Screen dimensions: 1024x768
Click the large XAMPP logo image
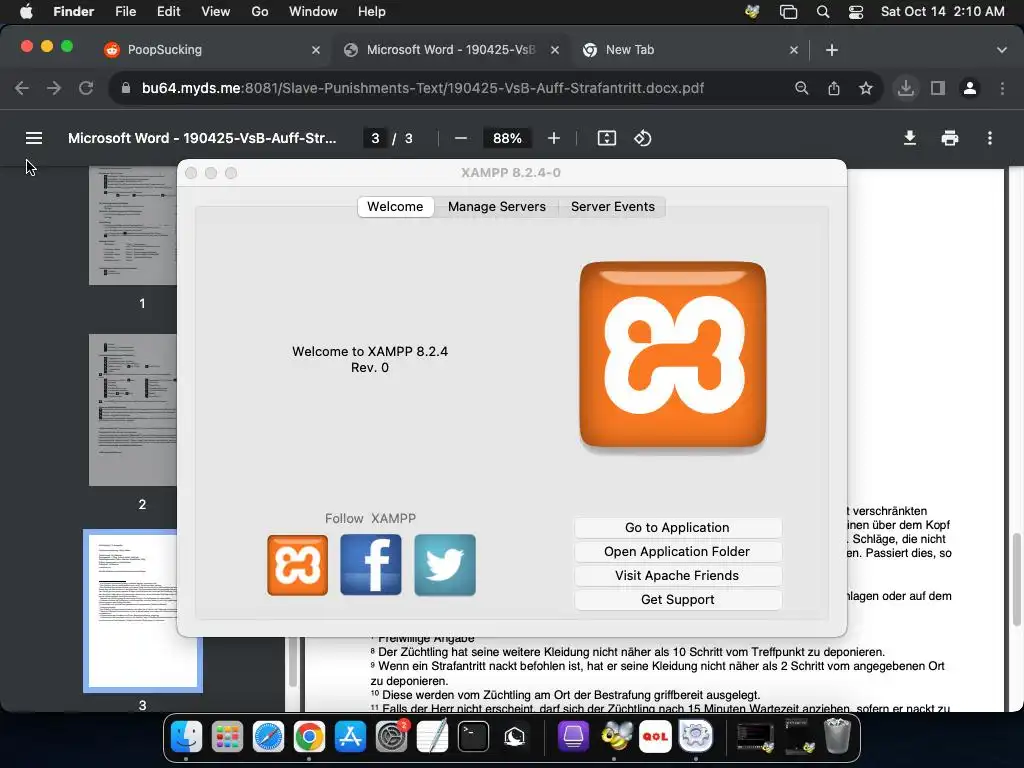click(x=673, y=355)
